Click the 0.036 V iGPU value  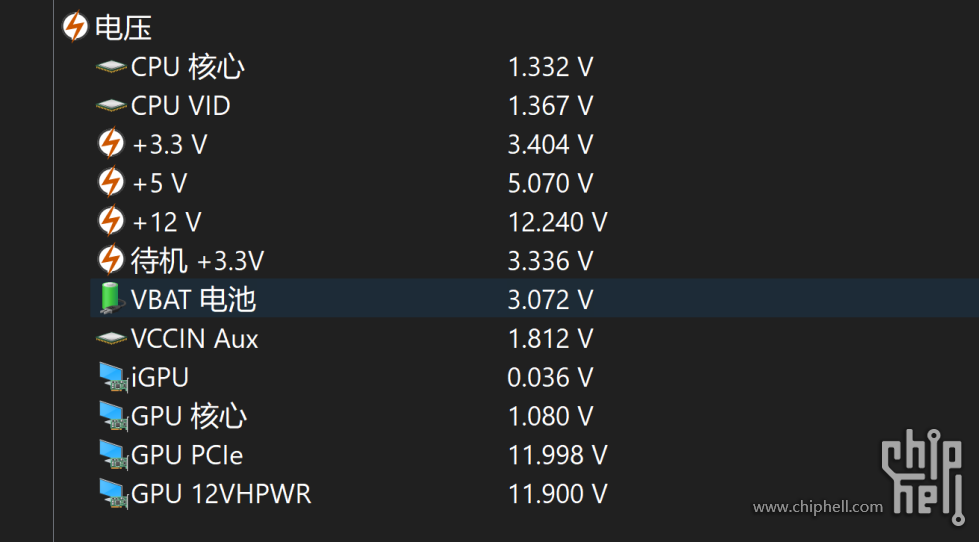[x=550, y=378]
